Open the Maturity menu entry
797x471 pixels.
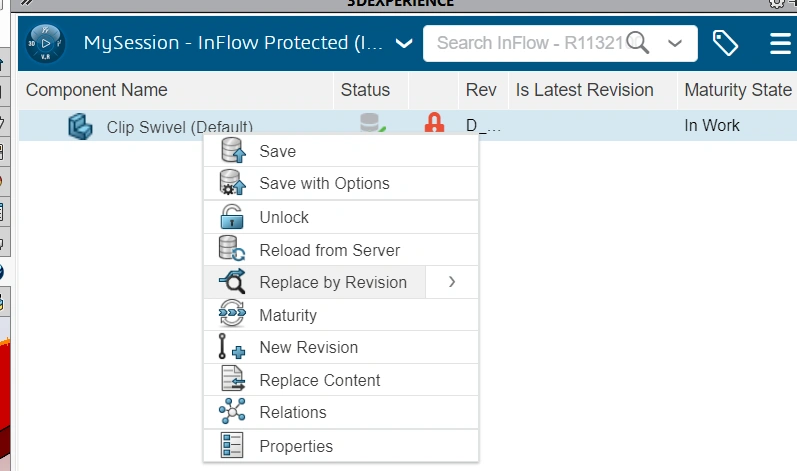point(288,315)
